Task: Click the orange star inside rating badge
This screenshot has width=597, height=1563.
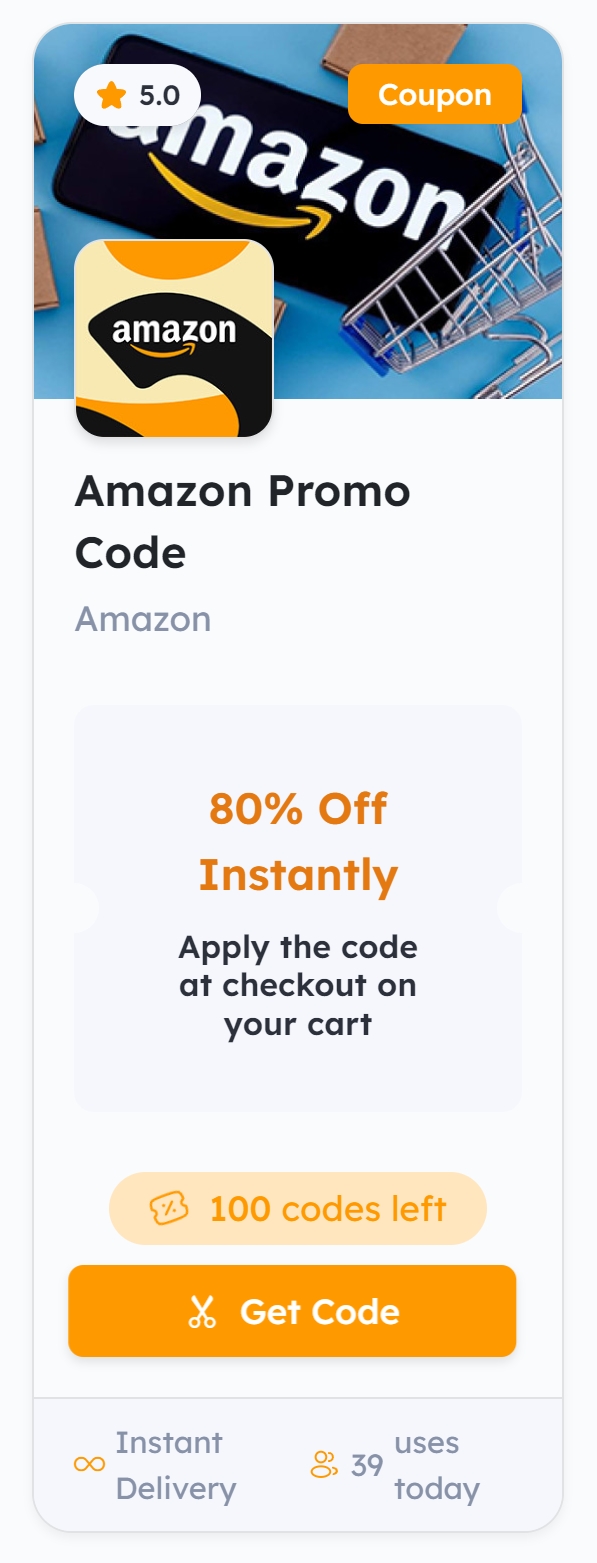Action: (109, 95)
